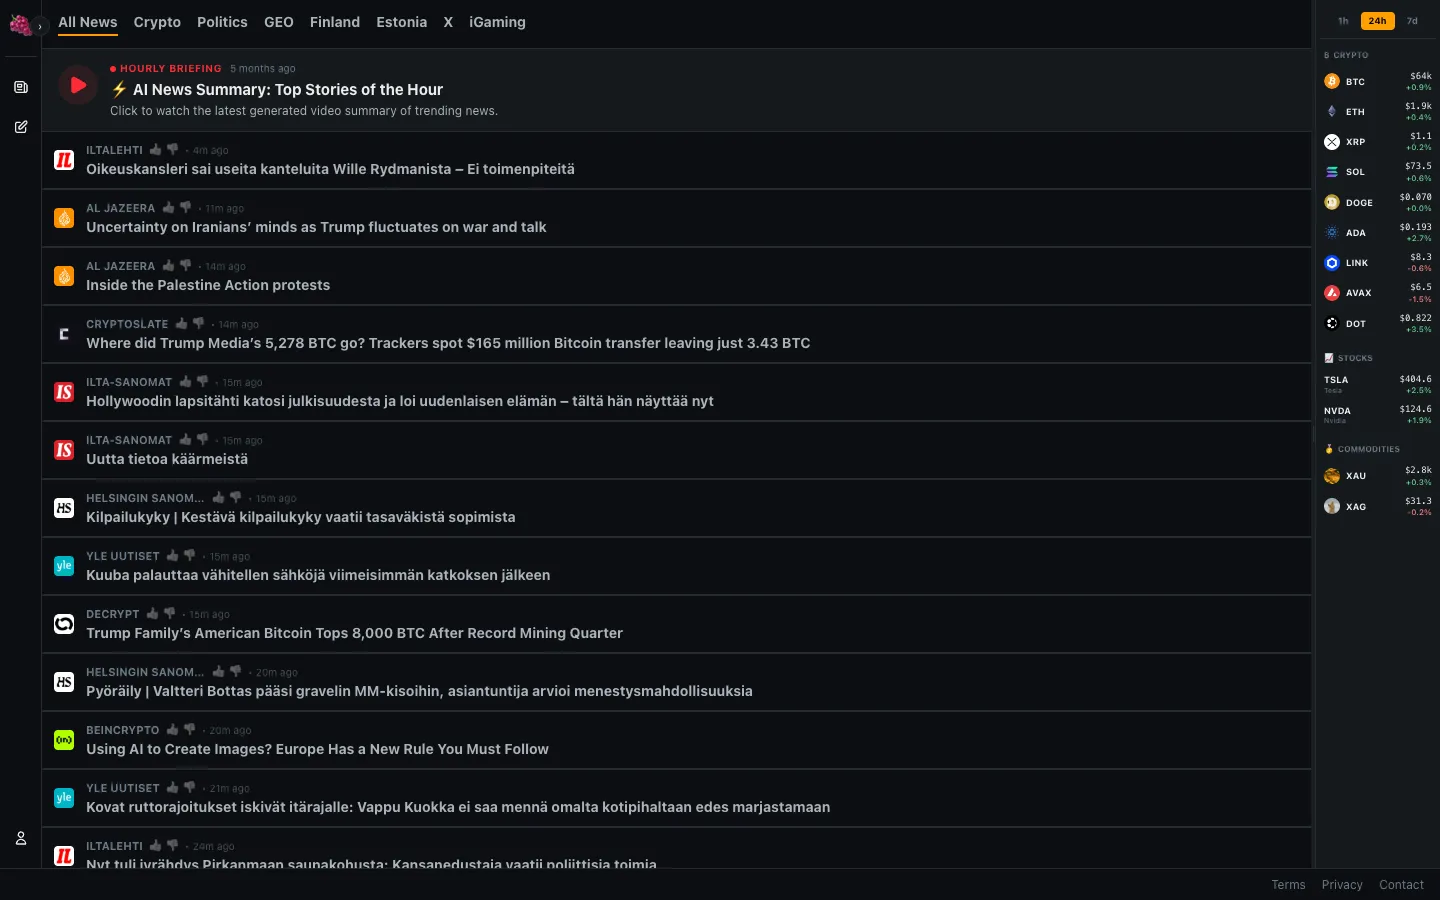Switch to the Politics tab
1440x900 pixels.
[x=222, y=22]
